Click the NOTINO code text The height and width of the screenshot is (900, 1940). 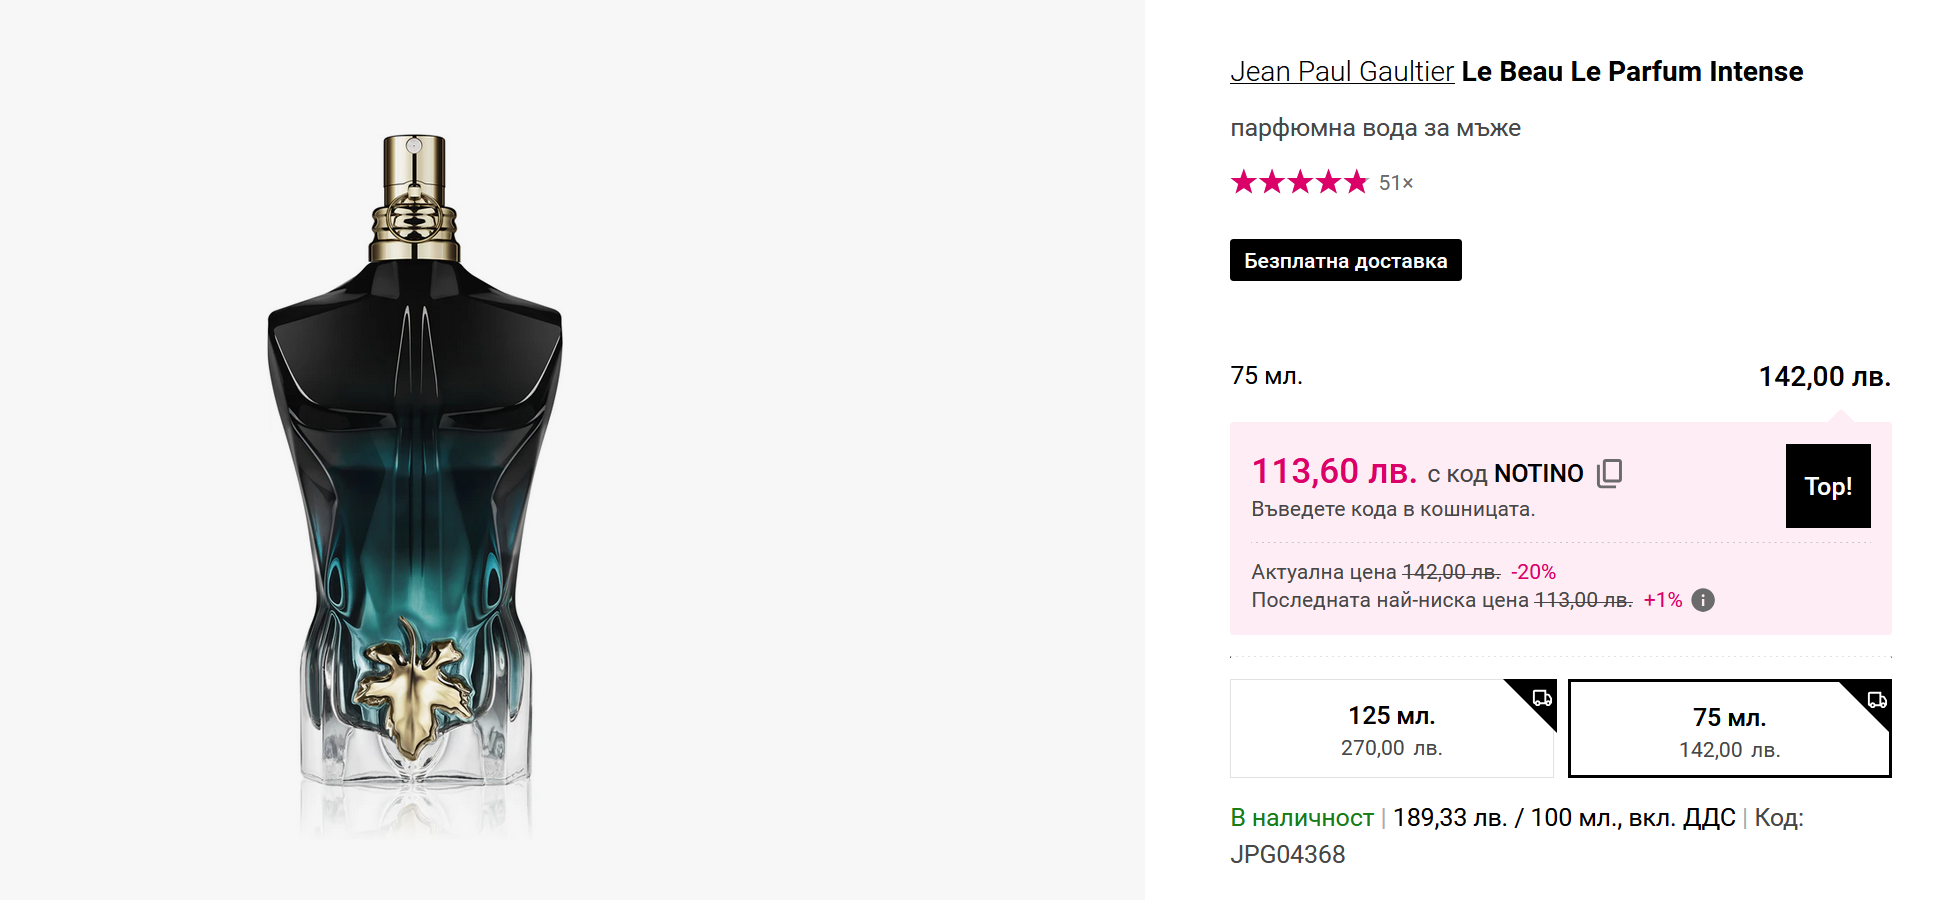tap(1538, 474)
